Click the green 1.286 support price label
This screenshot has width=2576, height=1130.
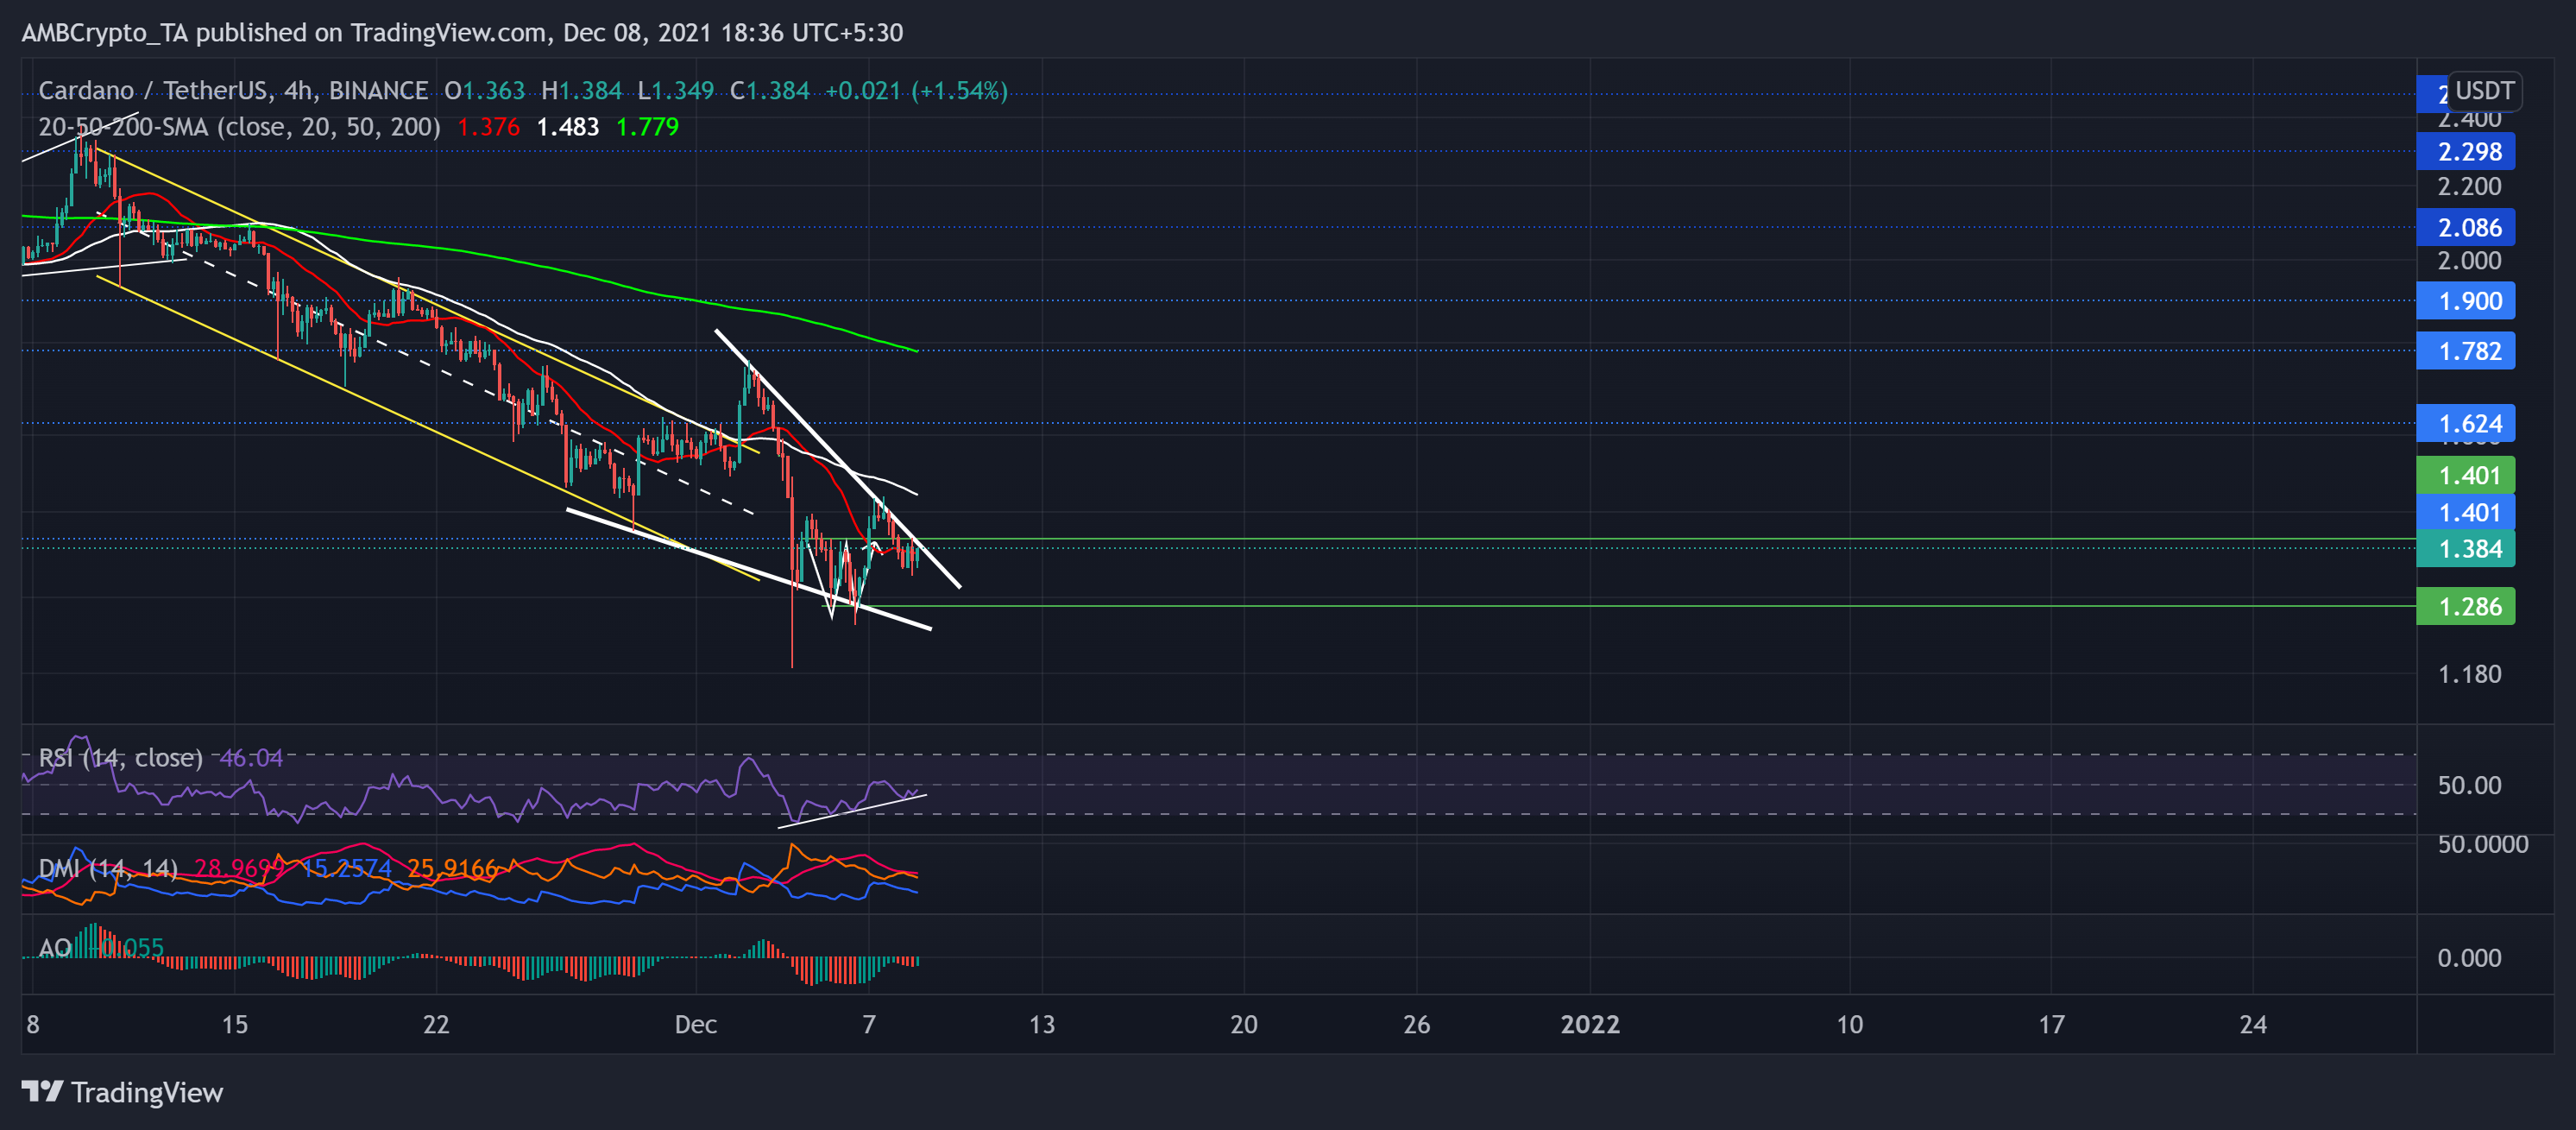(x=2466, y=606)
